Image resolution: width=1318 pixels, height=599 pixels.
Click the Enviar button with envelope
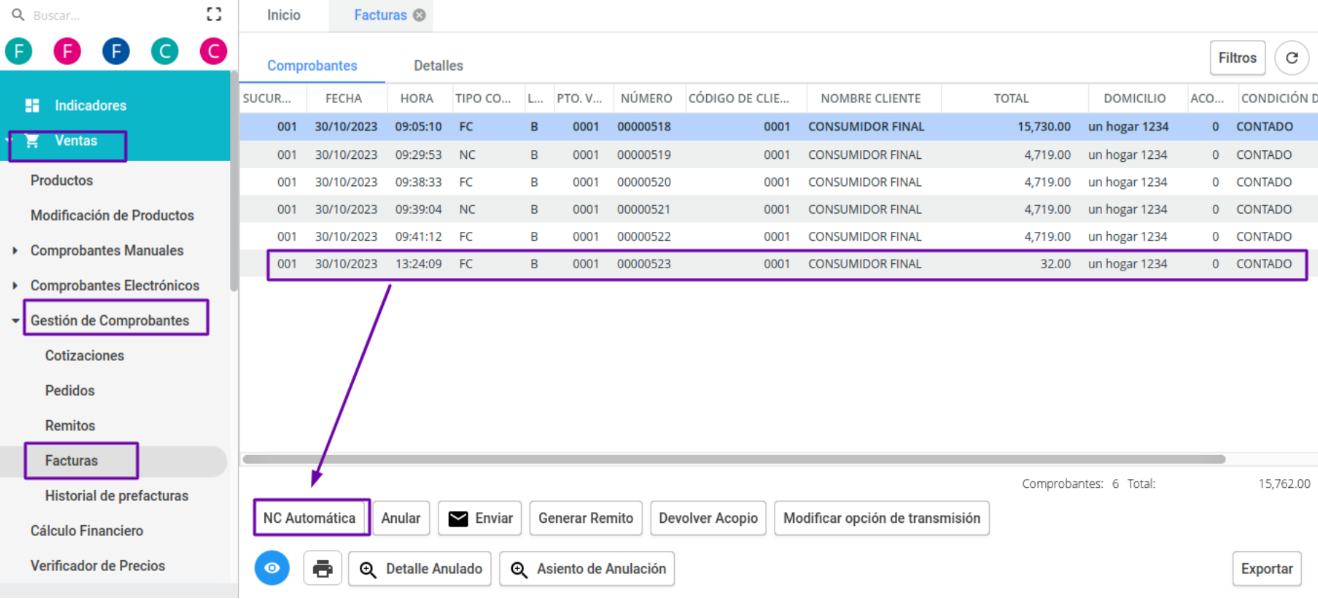pos(480,518)
